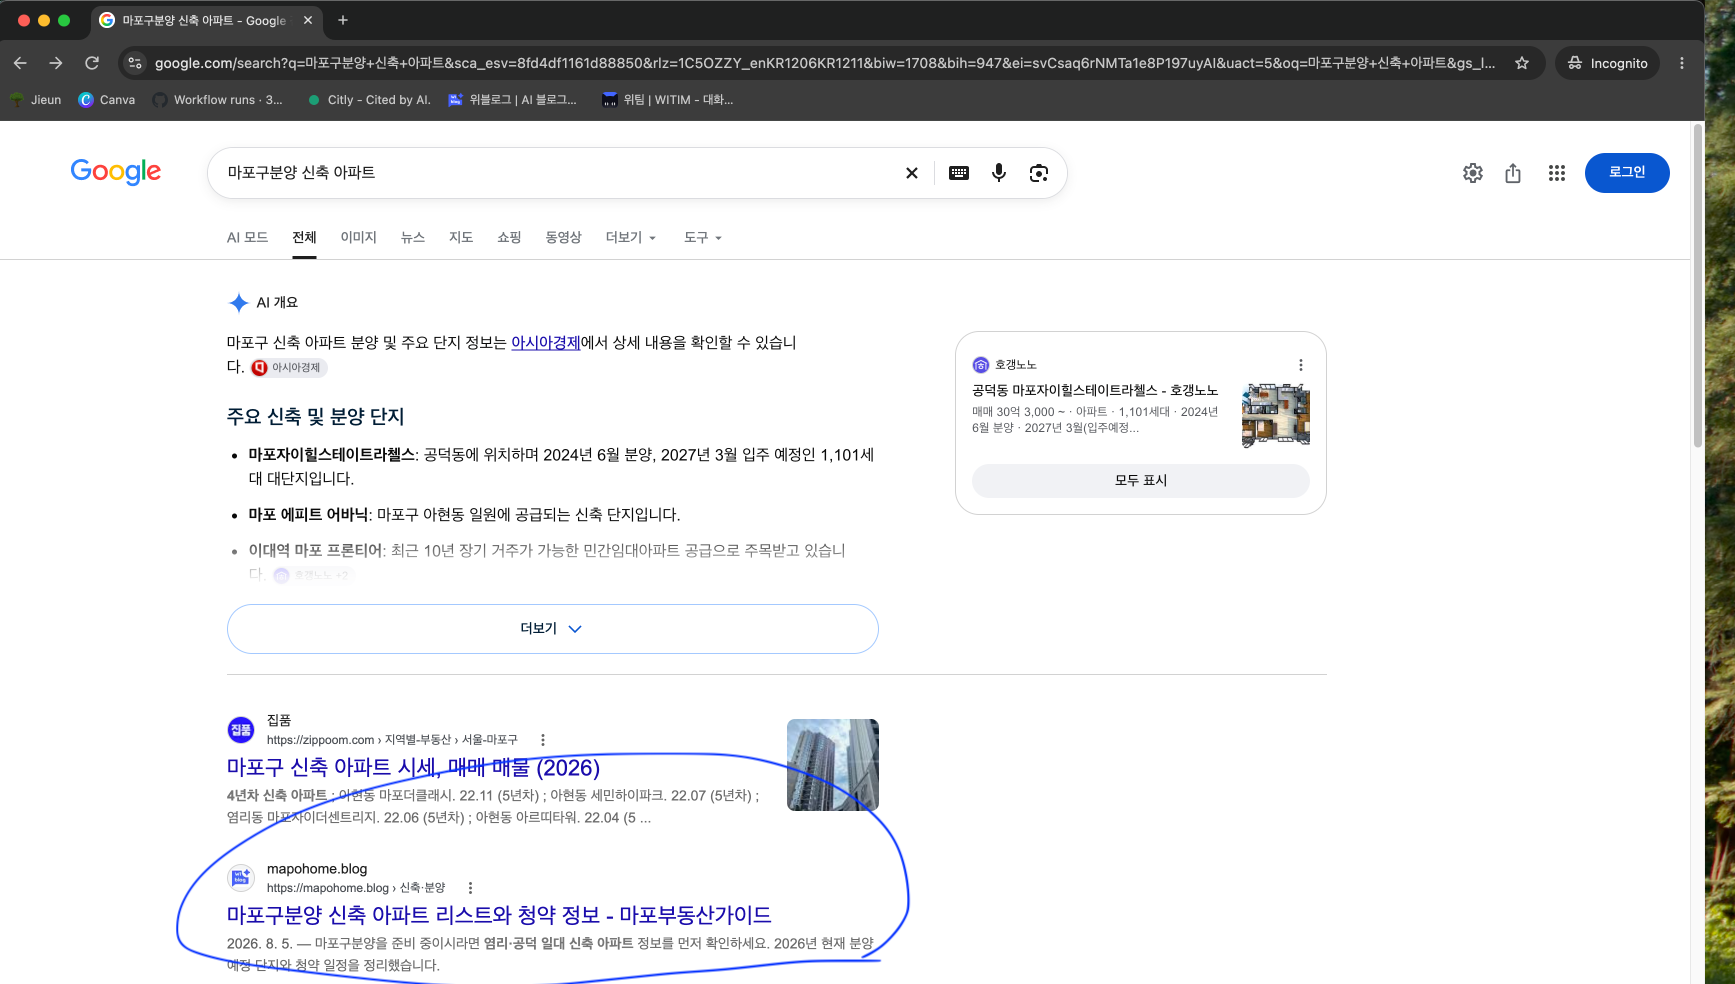Open the 아시아경제 inline link

(x=546, y=342)
